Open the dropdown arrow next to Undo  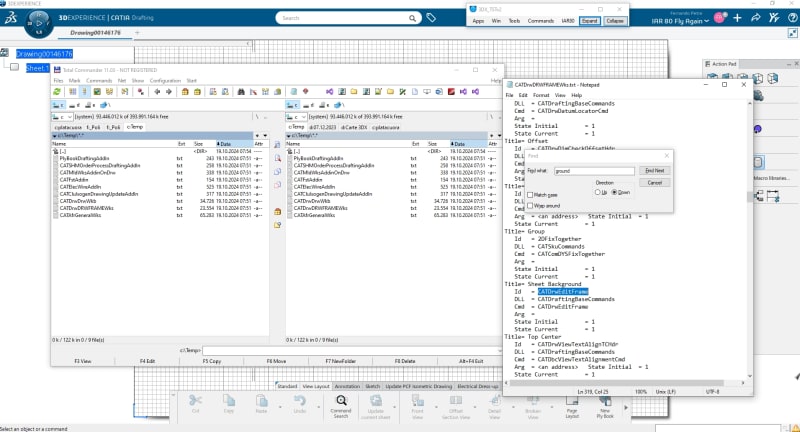coord(319,407)
